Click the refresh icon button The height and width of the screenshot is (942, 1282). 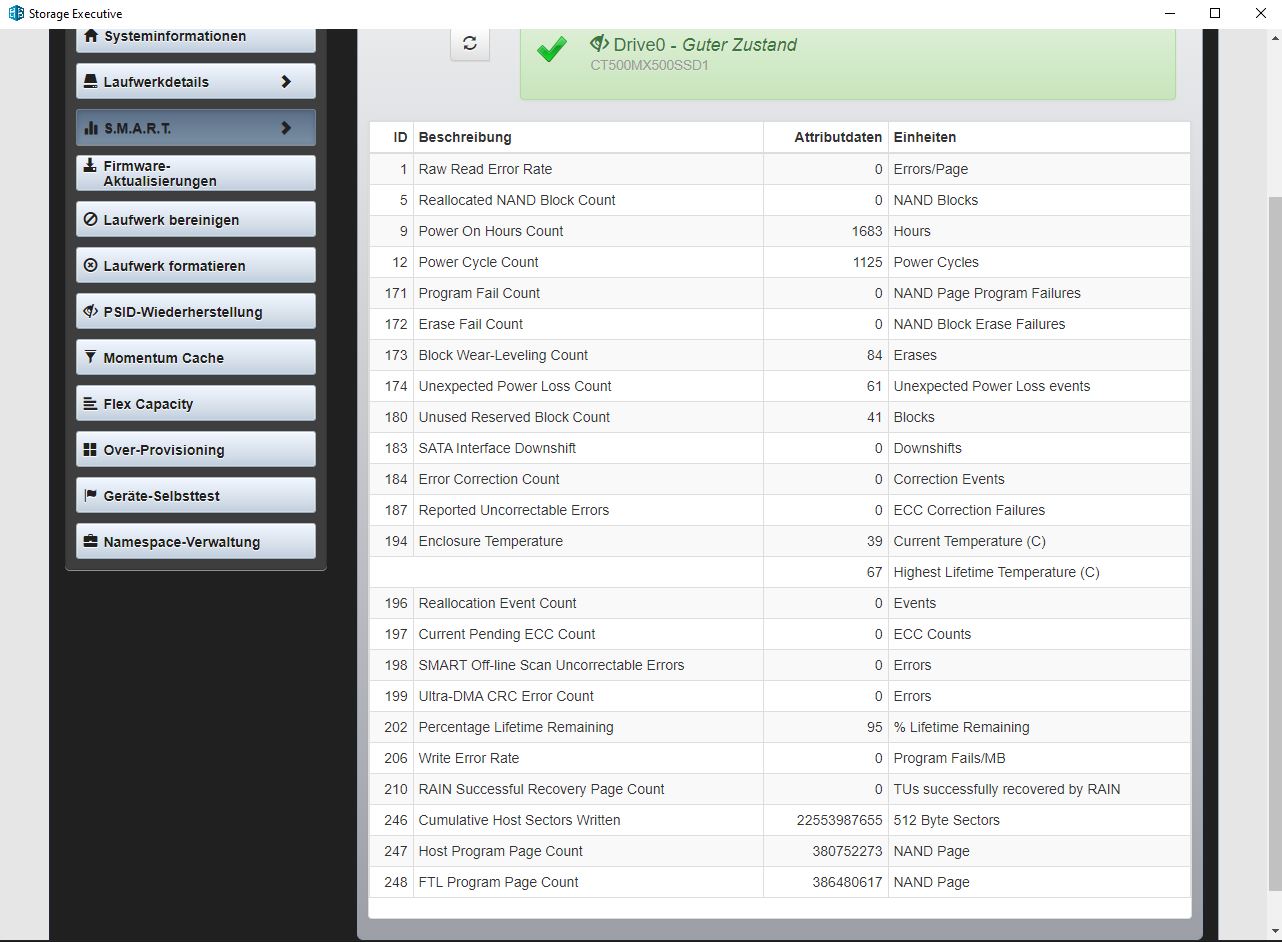pyautogui.click(x=470, y=43)
